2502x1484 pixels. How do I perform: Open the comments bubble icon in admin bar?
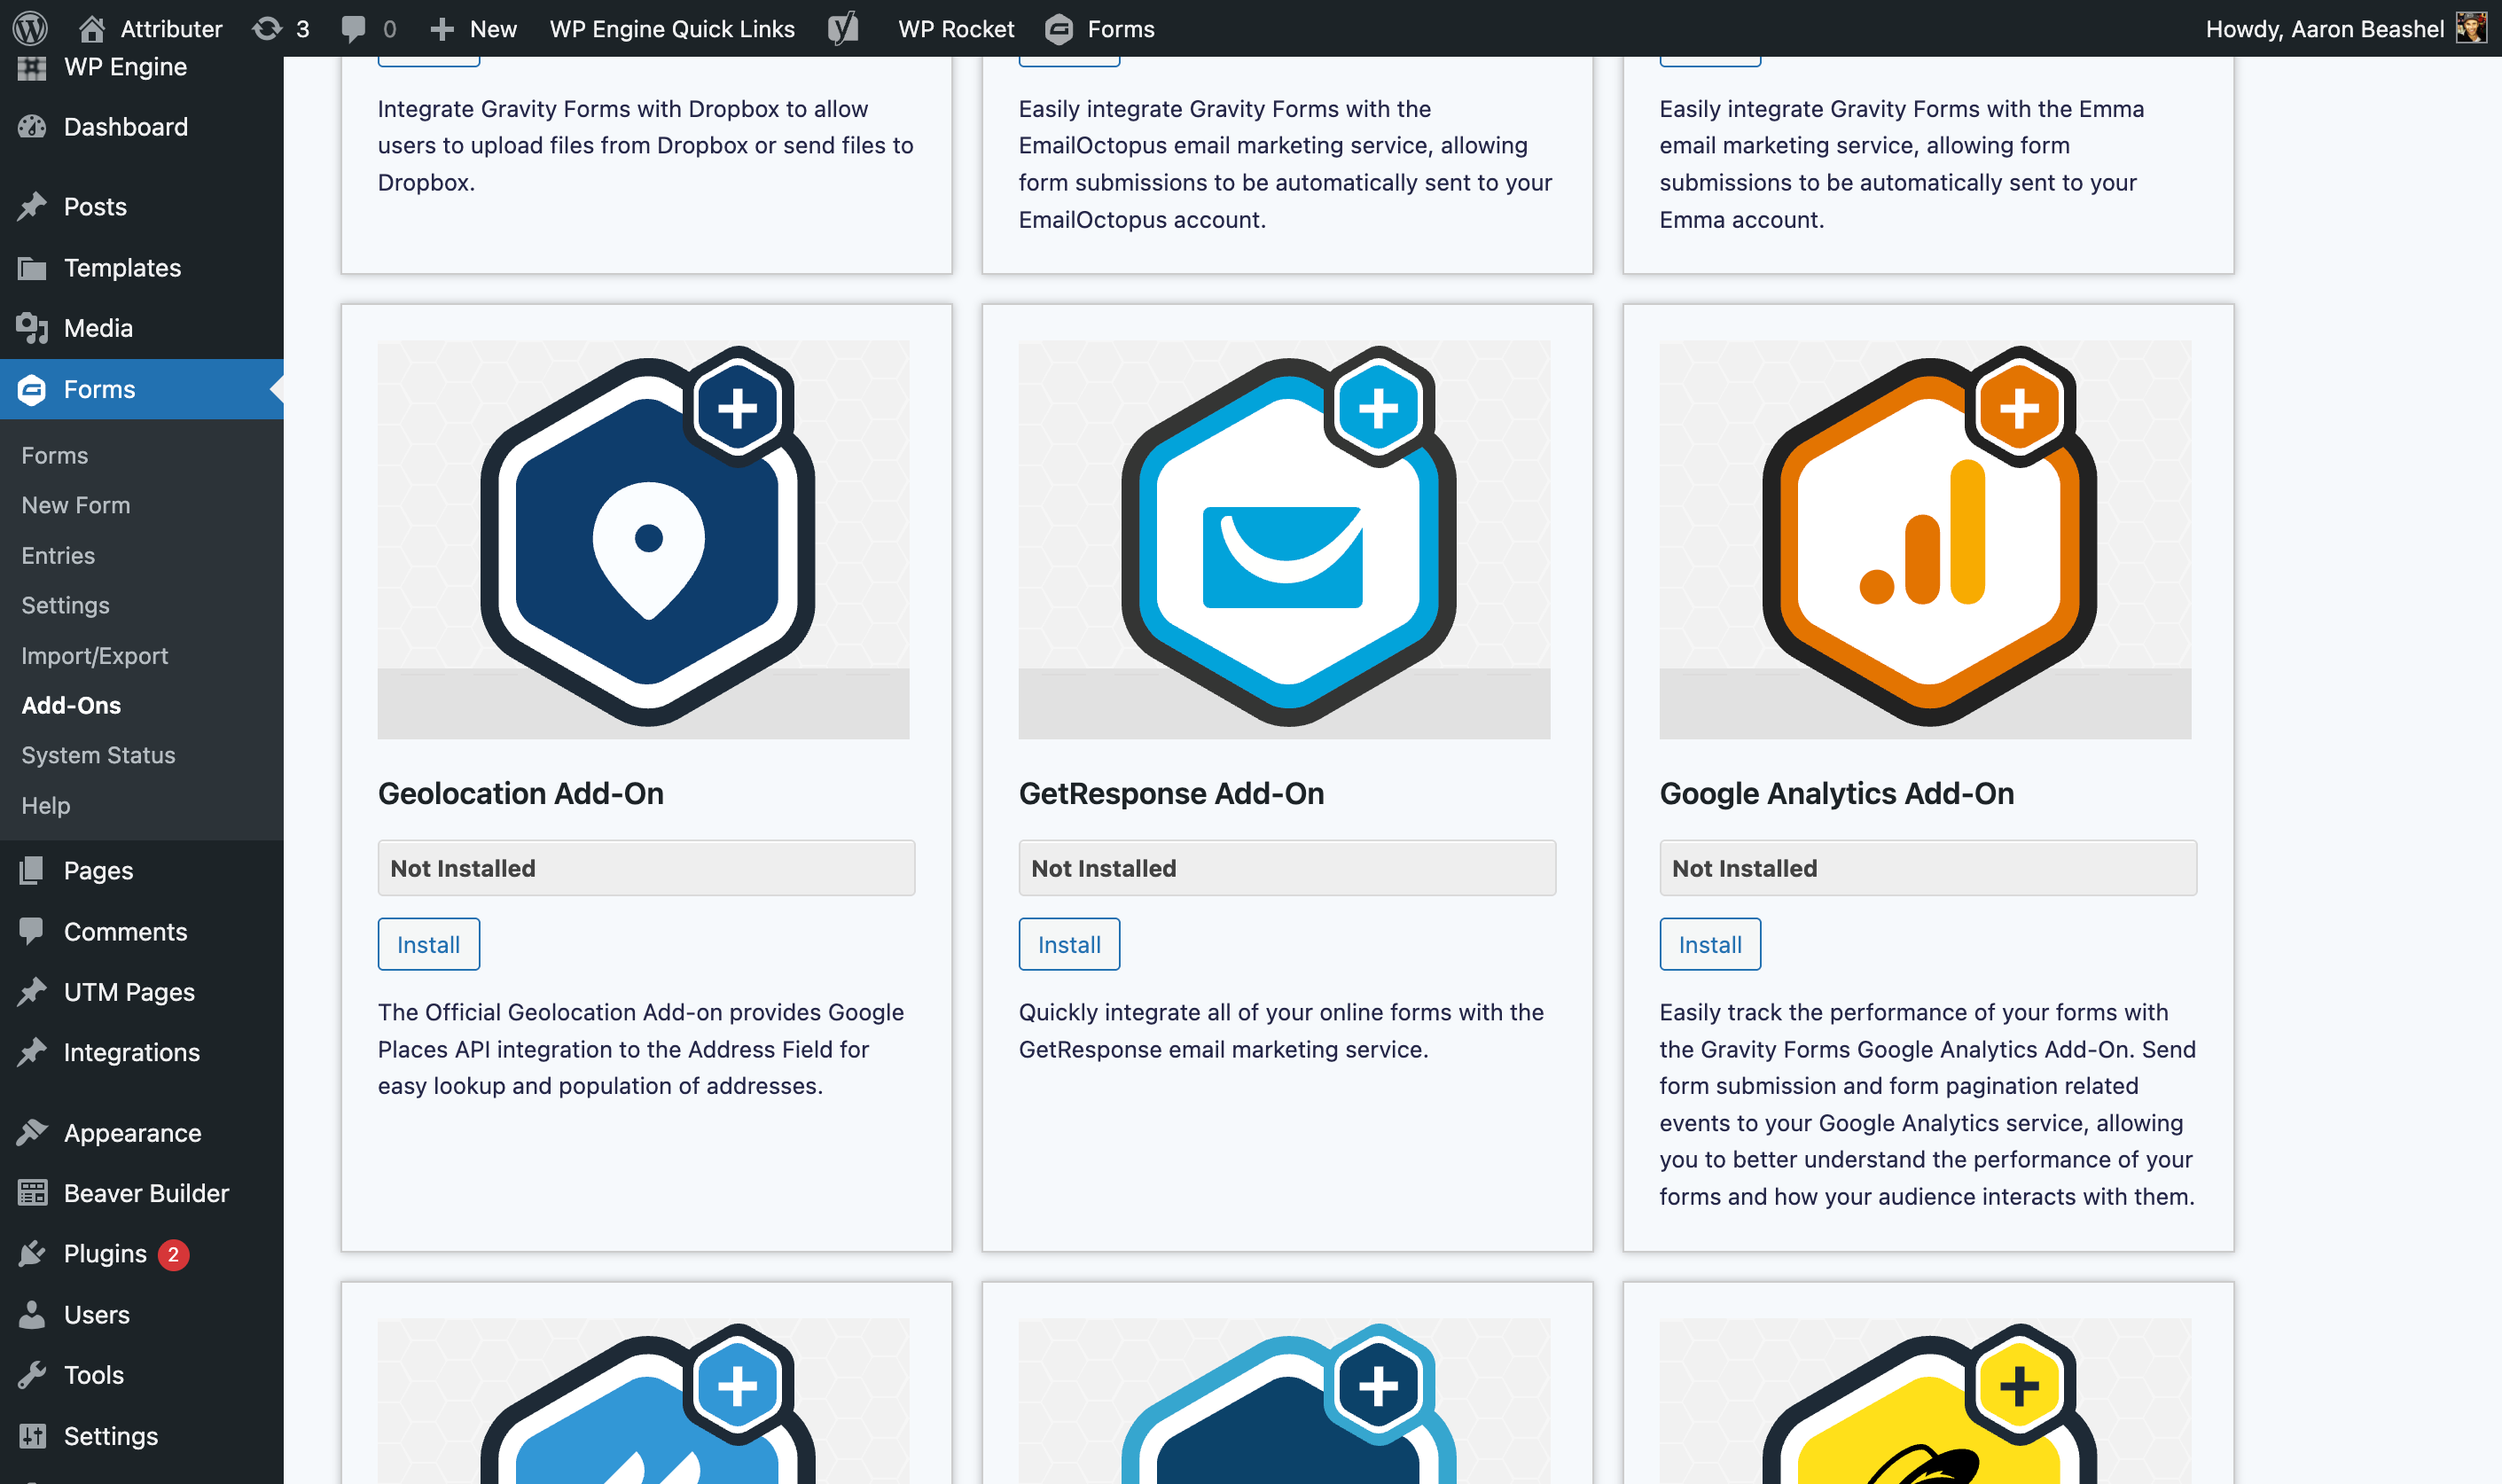[353, 28]
